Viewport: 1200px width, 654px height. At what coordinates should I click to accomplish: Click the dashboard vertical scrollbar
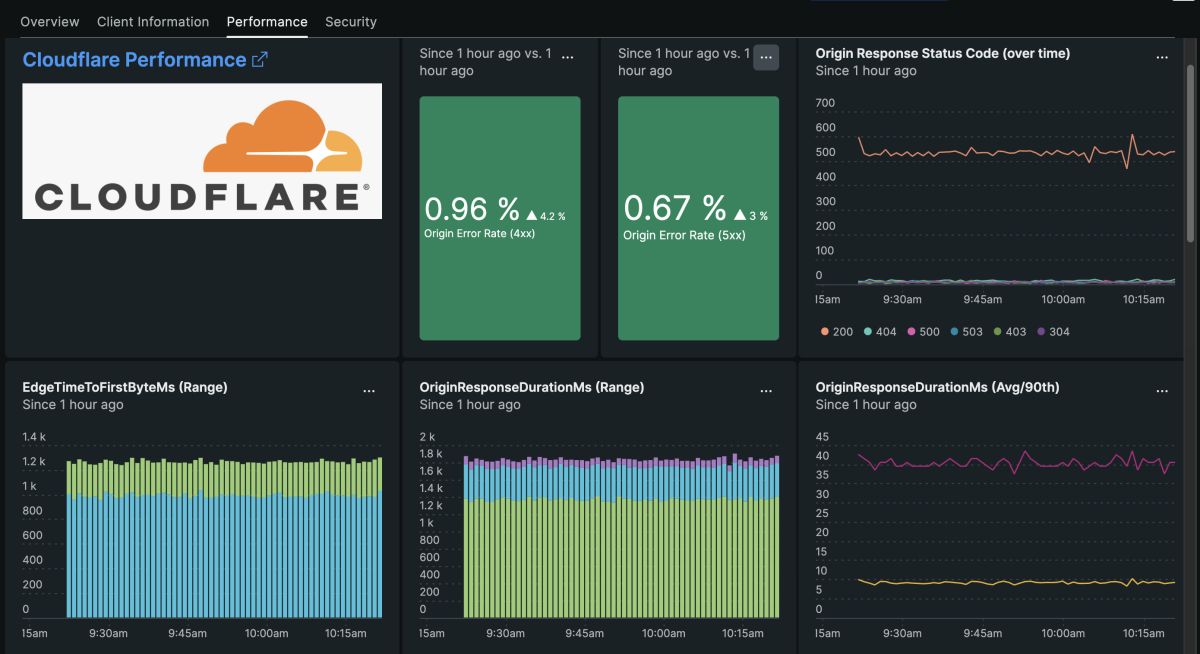(1189, 150)
